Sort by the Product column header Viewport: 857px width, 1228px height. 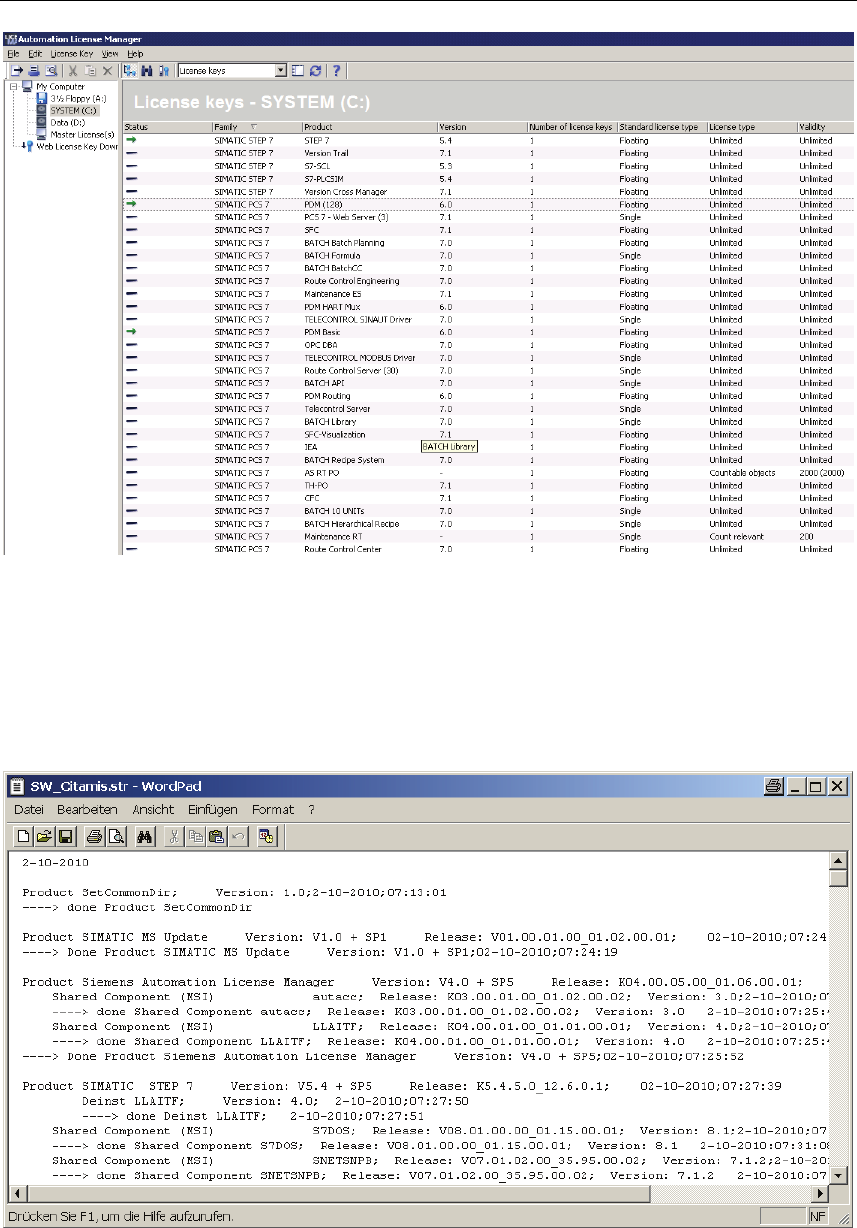click(369, 127)
